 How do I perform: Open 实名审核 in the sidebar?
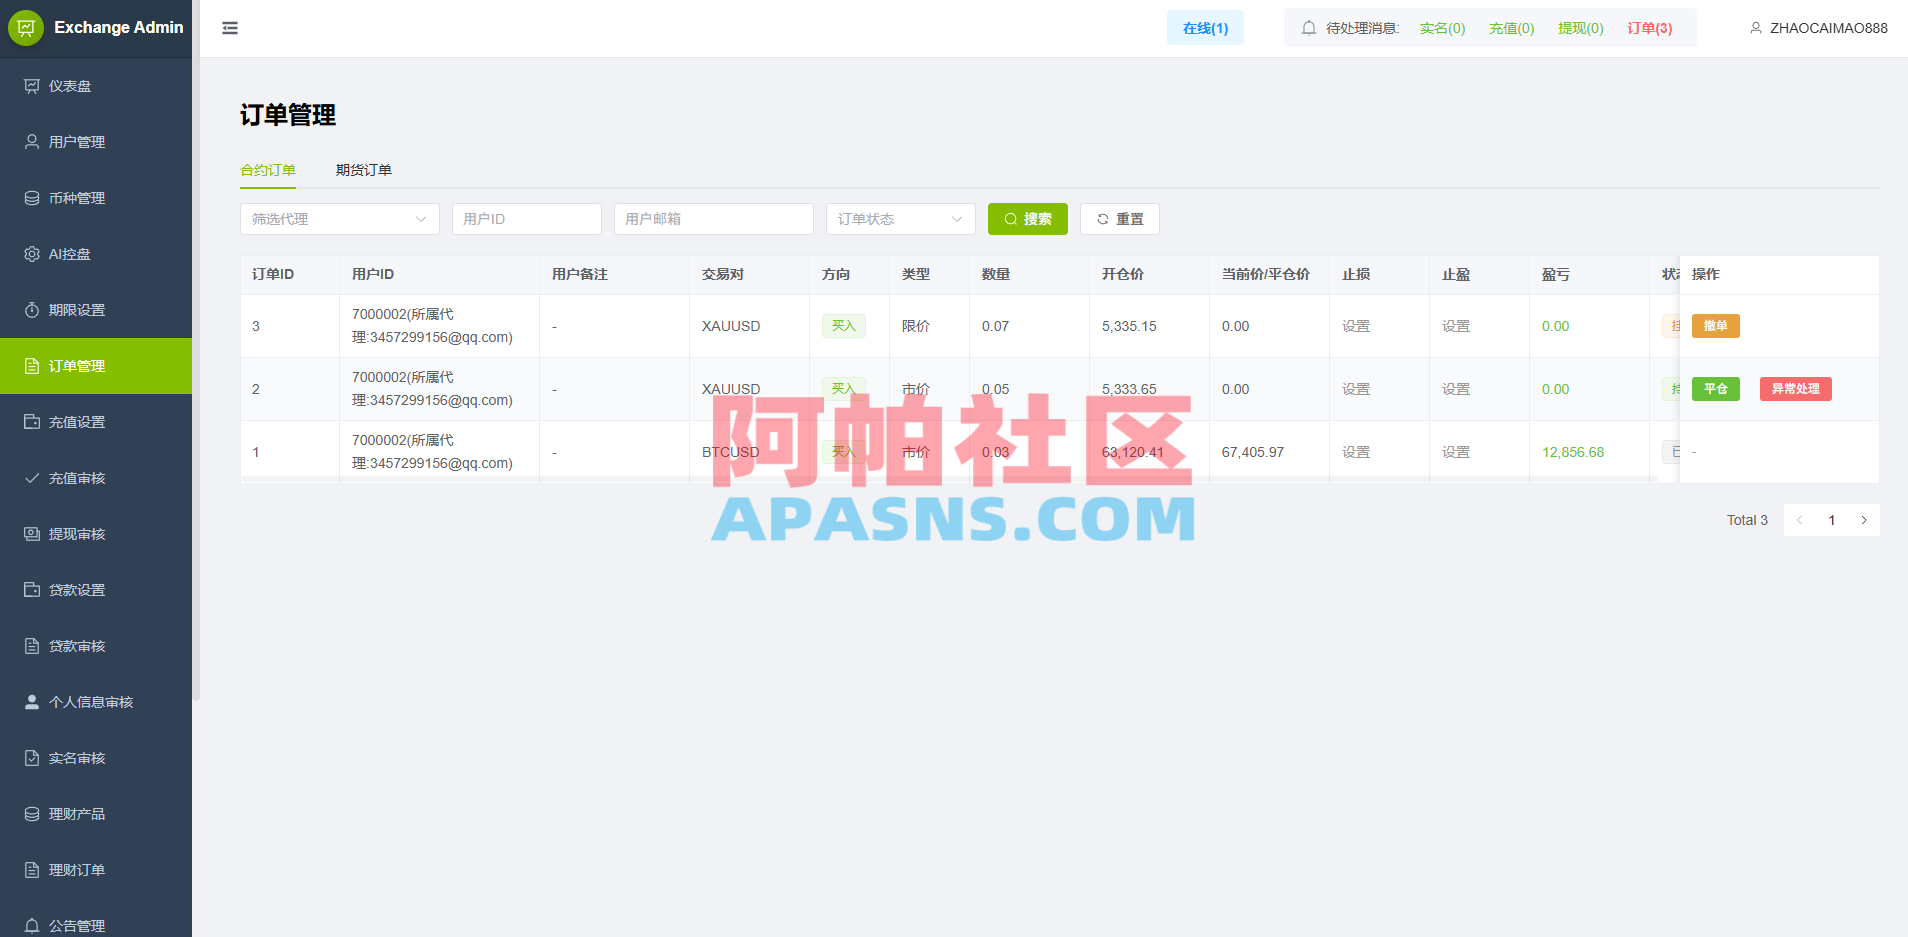tap(96, 758)
